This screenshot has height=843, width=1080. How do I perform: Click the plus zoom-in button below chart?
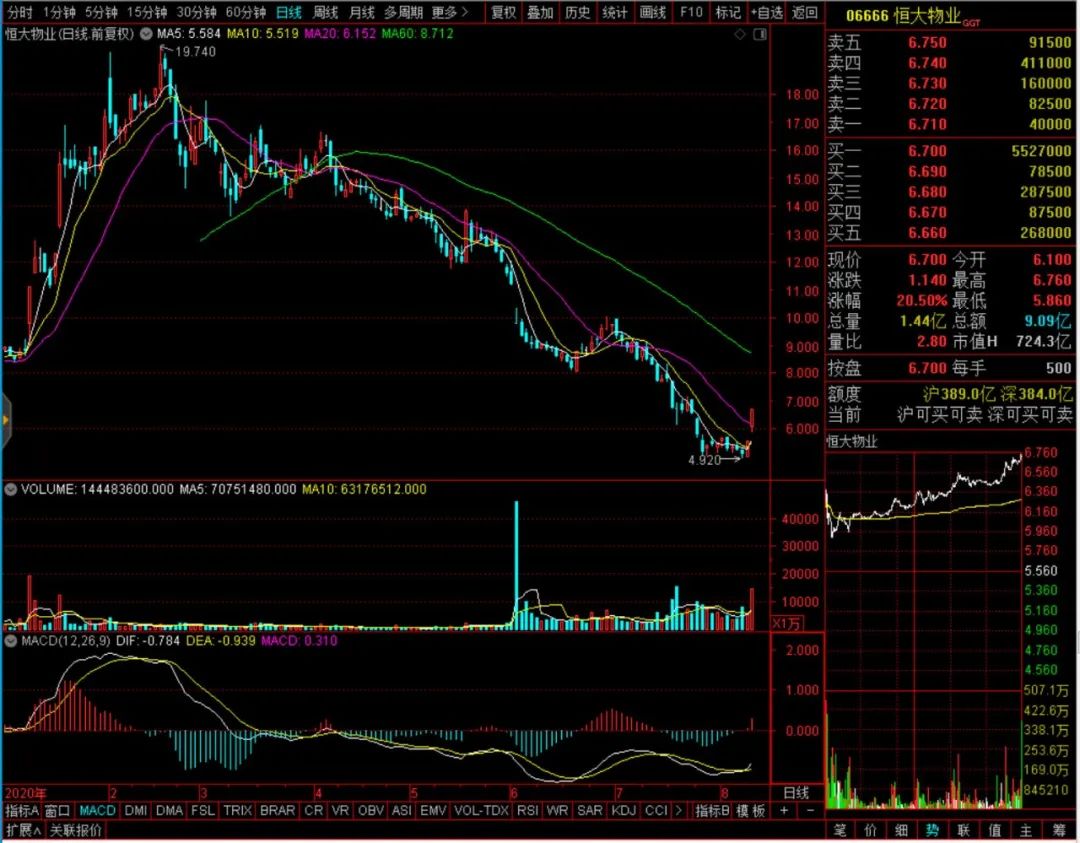tap(784, 810)
